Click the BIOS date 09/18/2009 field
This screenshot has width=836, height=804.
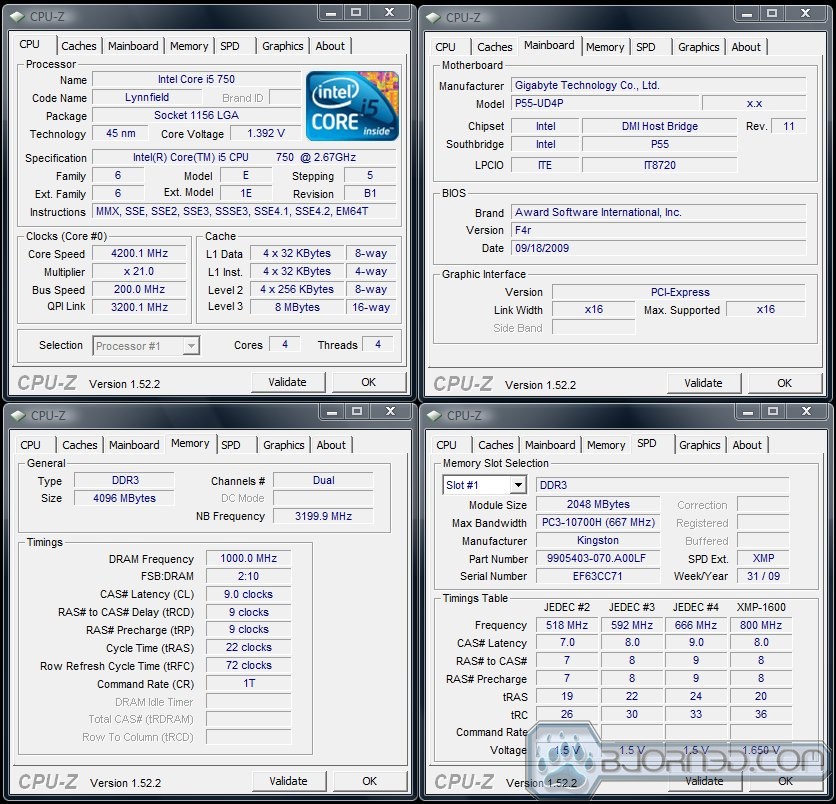point(658,248)
